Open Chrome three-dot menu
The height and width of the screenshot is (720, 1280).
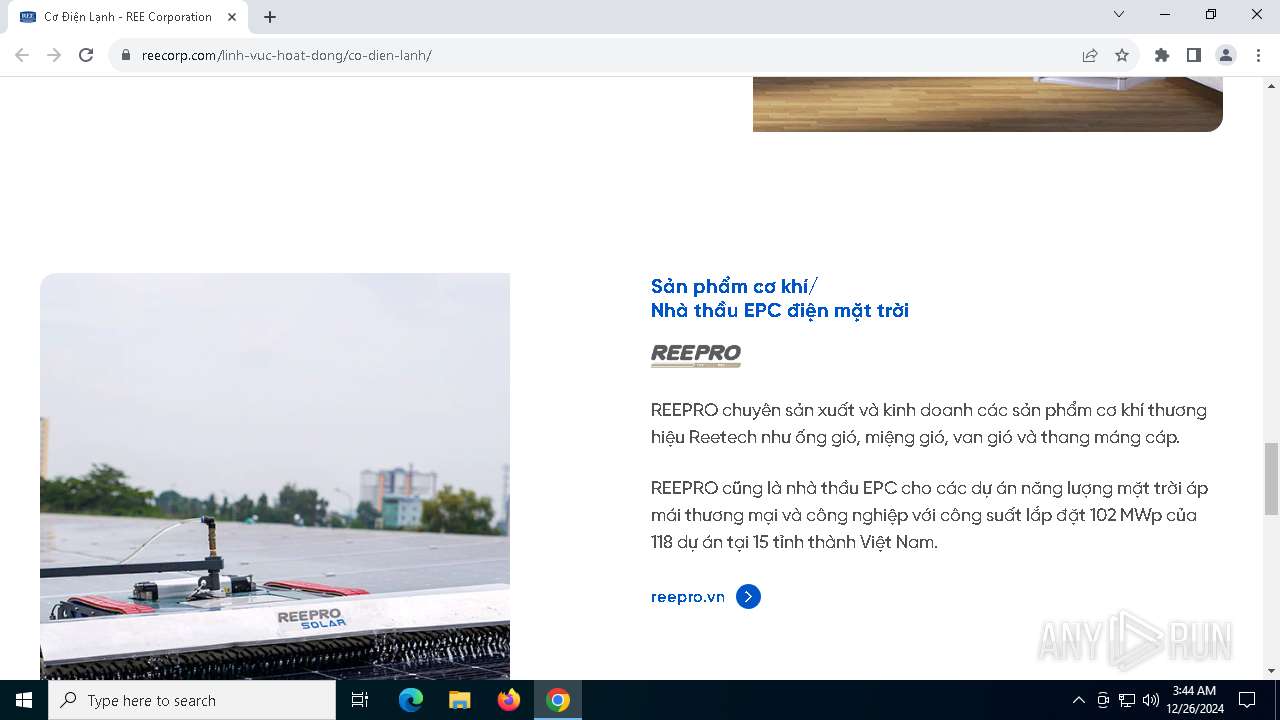click(1258, 55)
